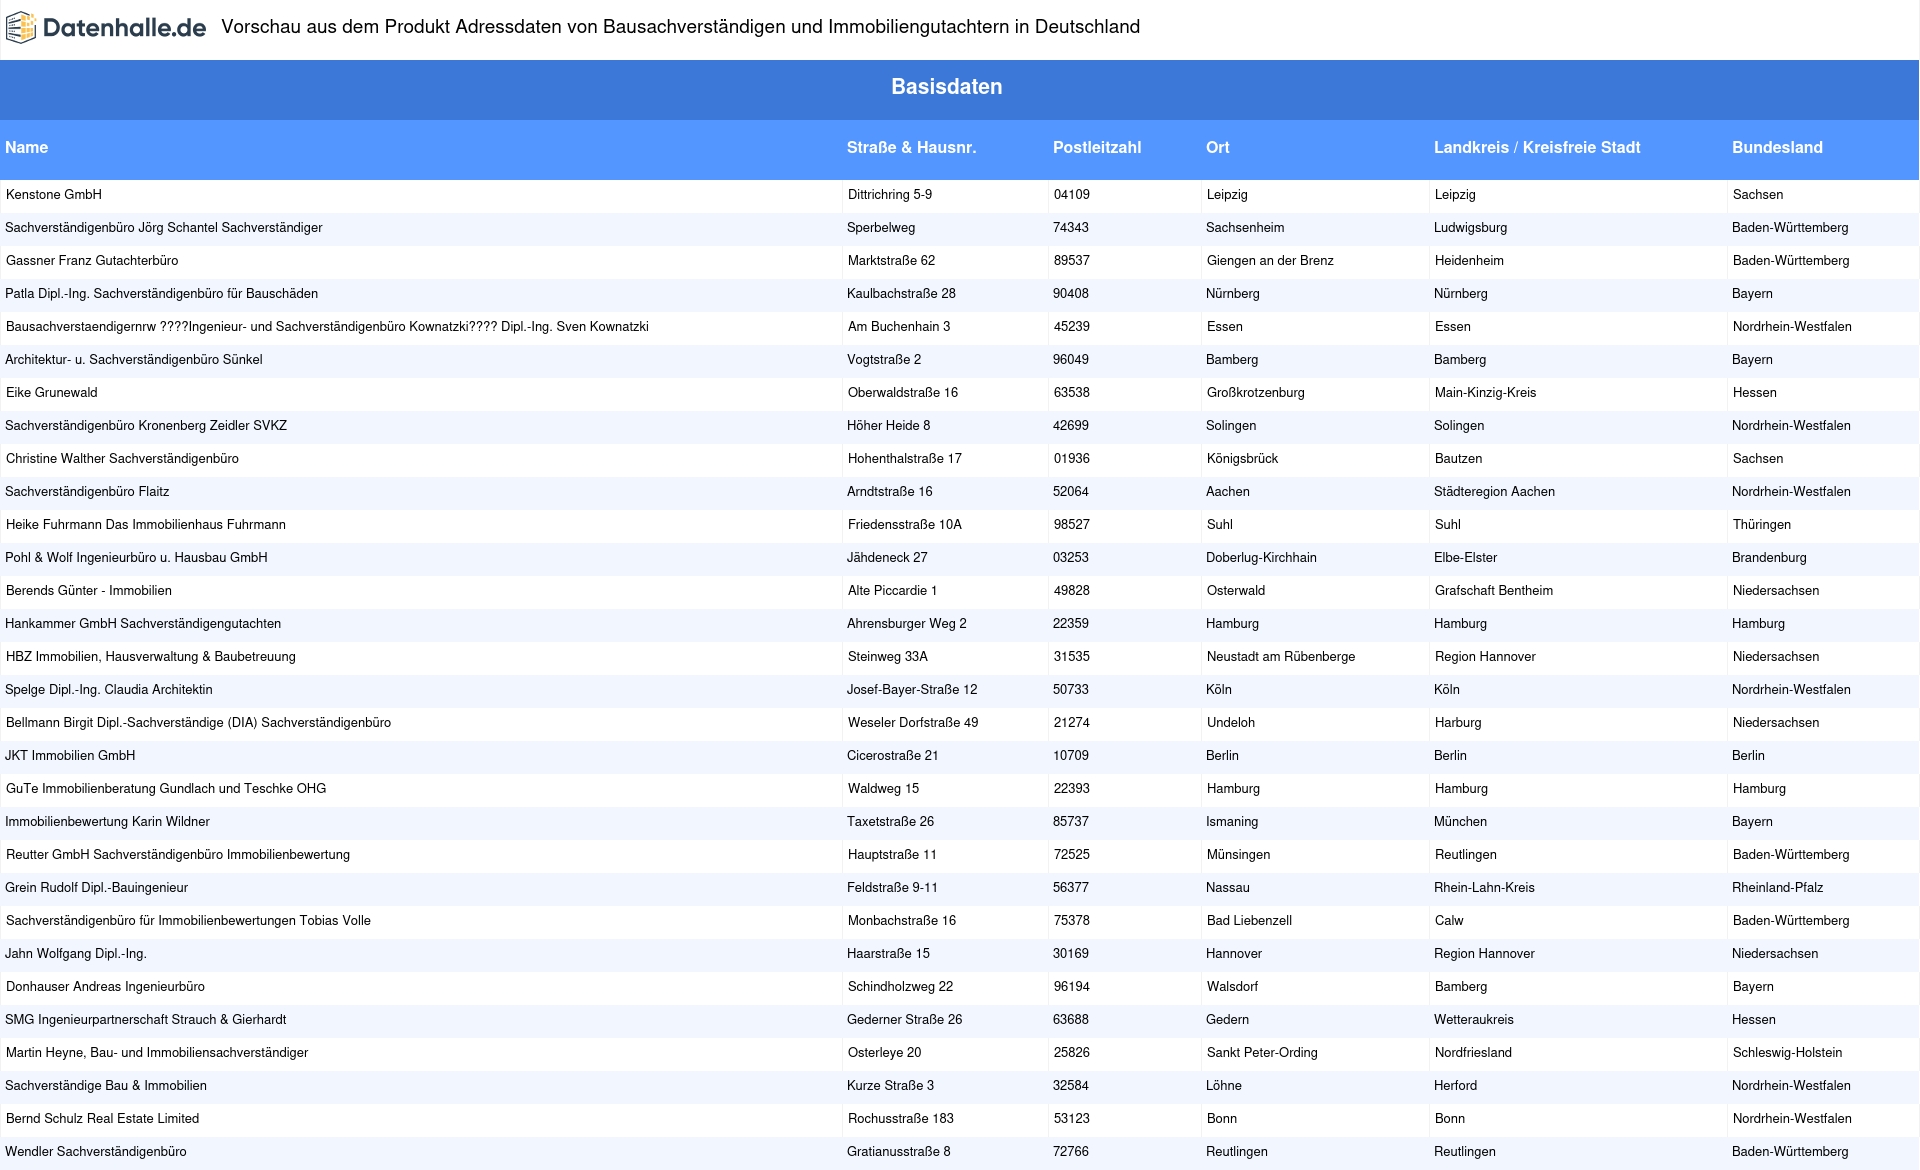This screenshot has height=1170, width=1920.
Task: Select GuTe Immobilienberatung Gundlach und Teschke OHG
Action: [x=166, y=788]
